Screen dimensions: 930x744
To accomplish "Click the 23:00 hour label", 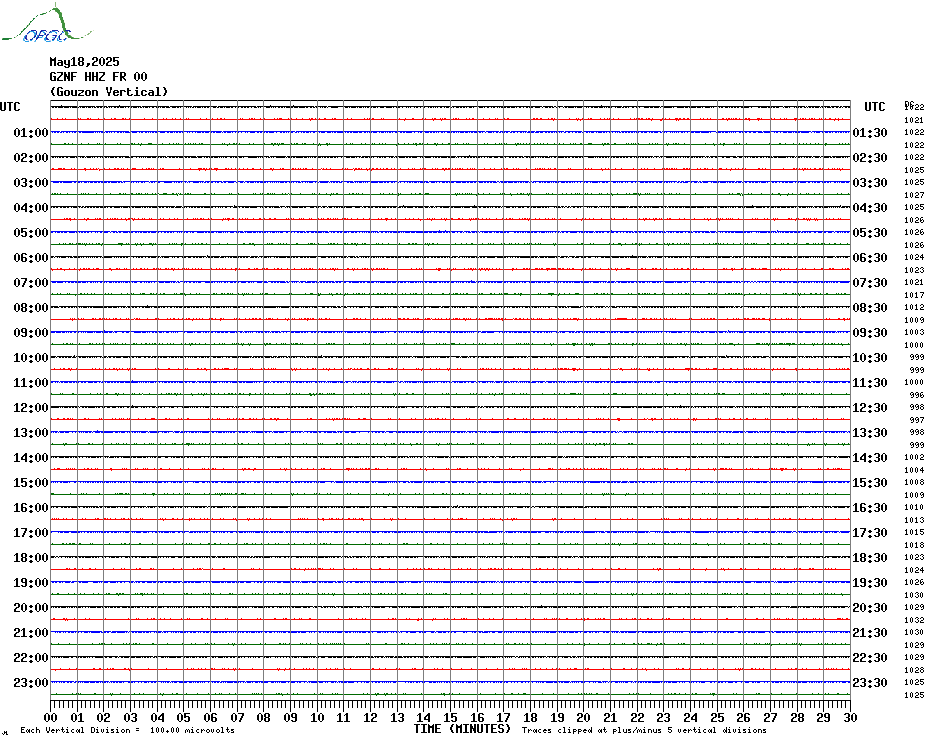I will pyautogui.click(x=31, y=682).
